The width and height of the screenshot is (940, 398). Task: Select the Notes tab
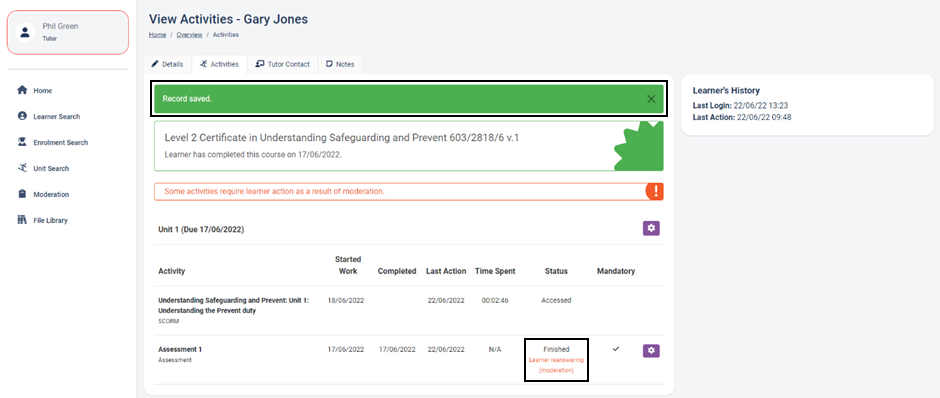point(340,64)
